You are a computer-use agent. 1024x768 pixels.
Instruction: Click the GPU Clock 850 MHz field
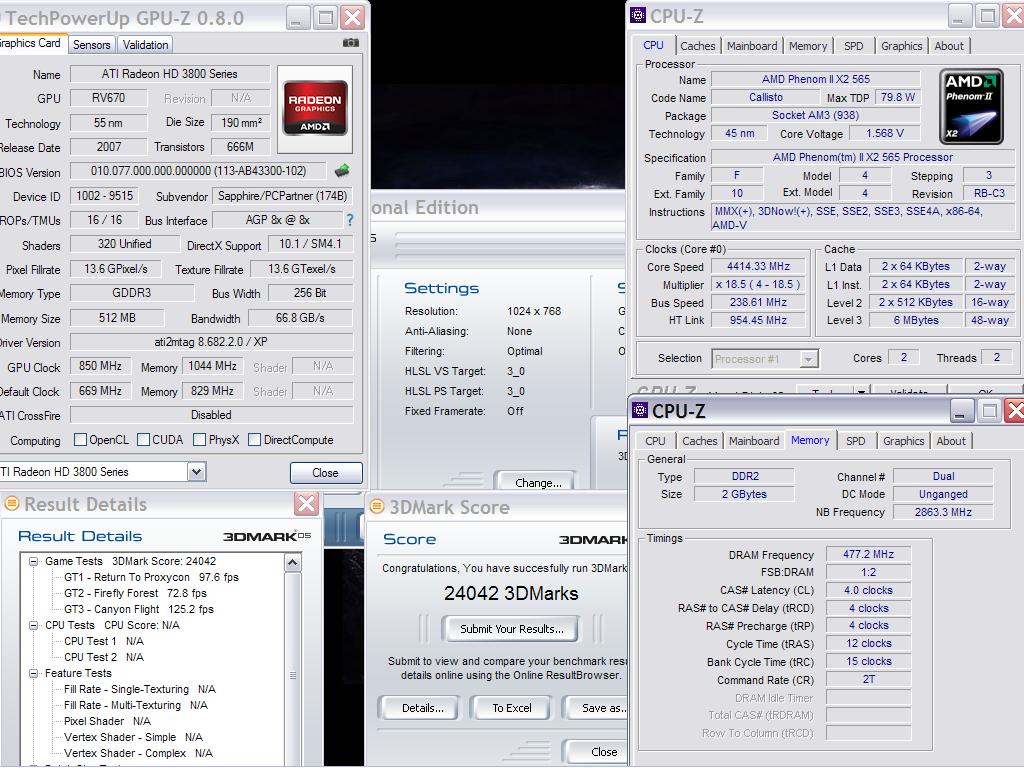click(x=101, y=366)
